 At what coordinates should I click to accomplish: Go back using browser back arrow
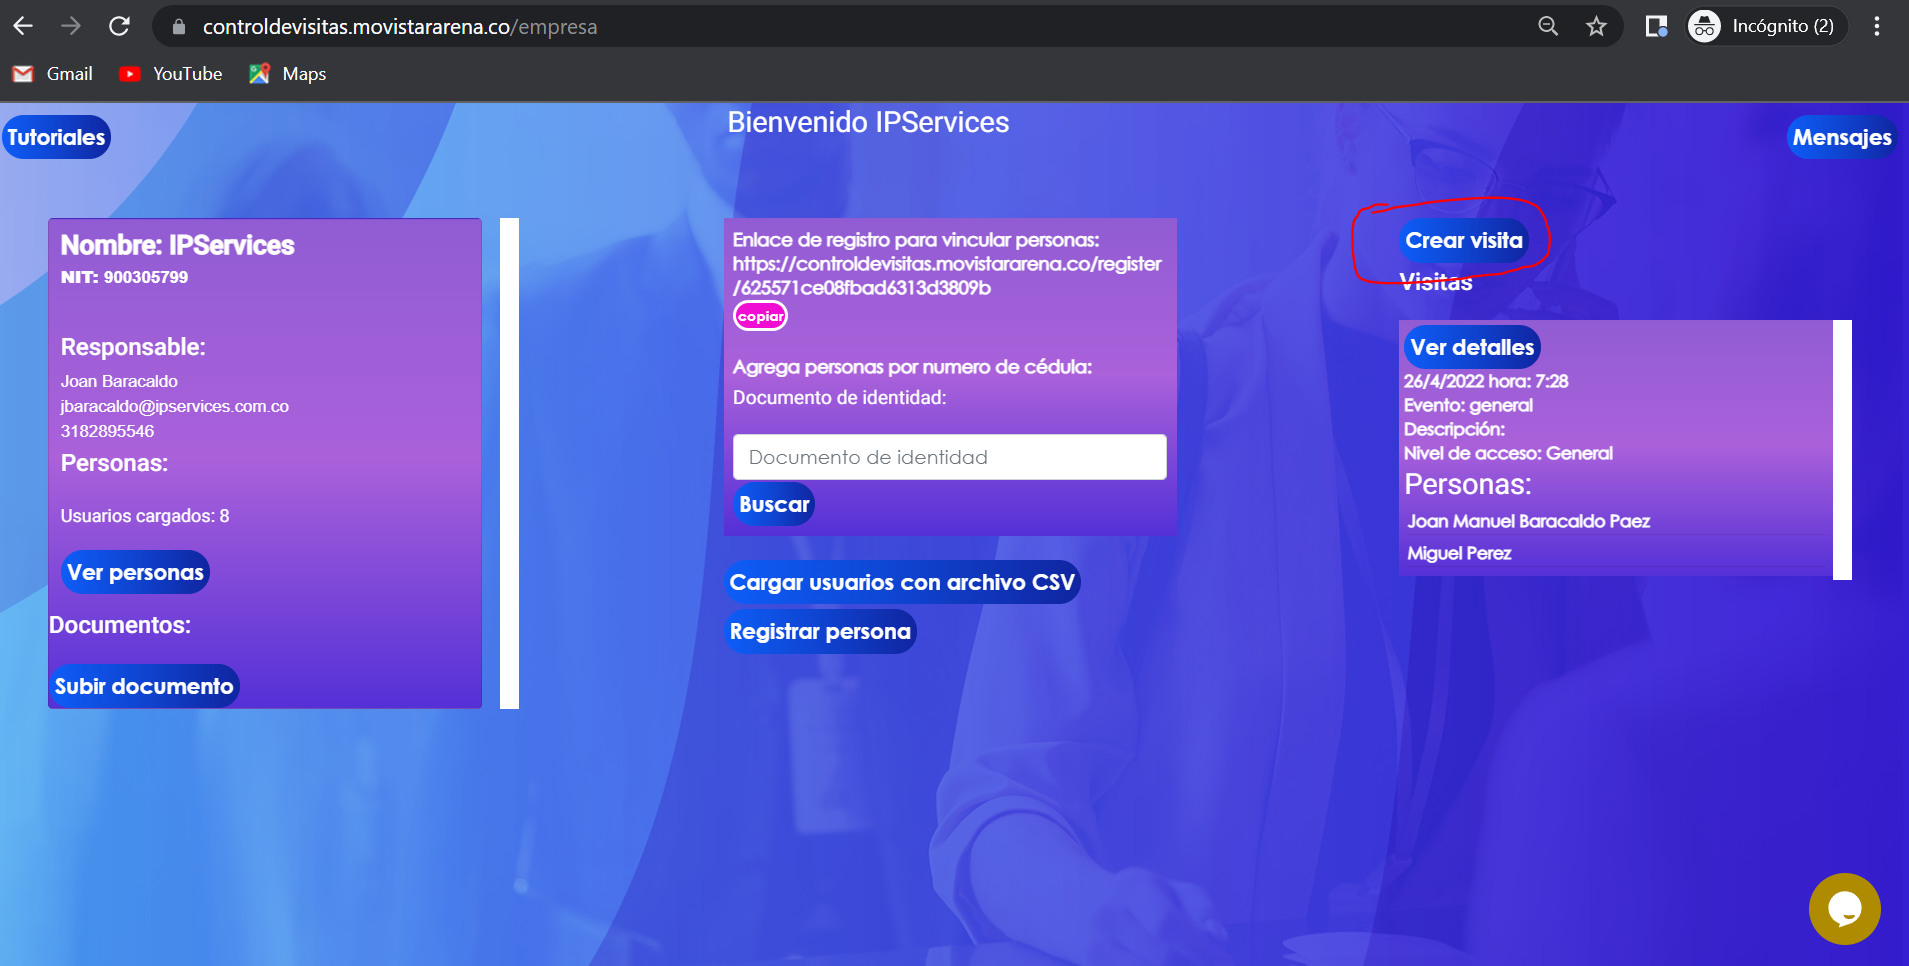[x=23, y=26]
